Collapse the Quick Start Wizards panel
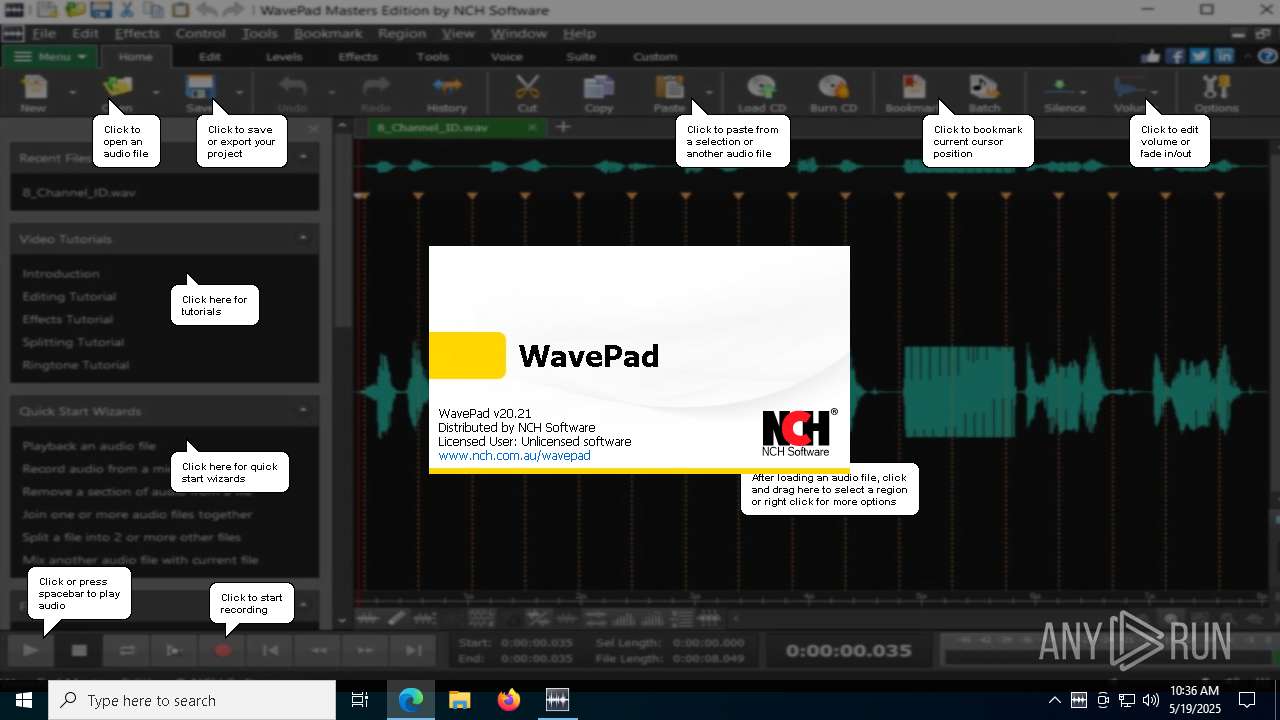Viewport: 1280px width, 720px height. pos(303,410)
